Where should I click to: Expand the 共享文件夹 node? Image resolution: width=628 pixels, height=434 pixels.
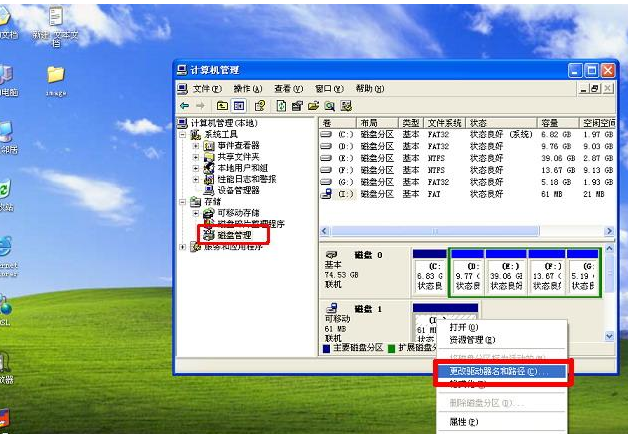pos(196,157)
